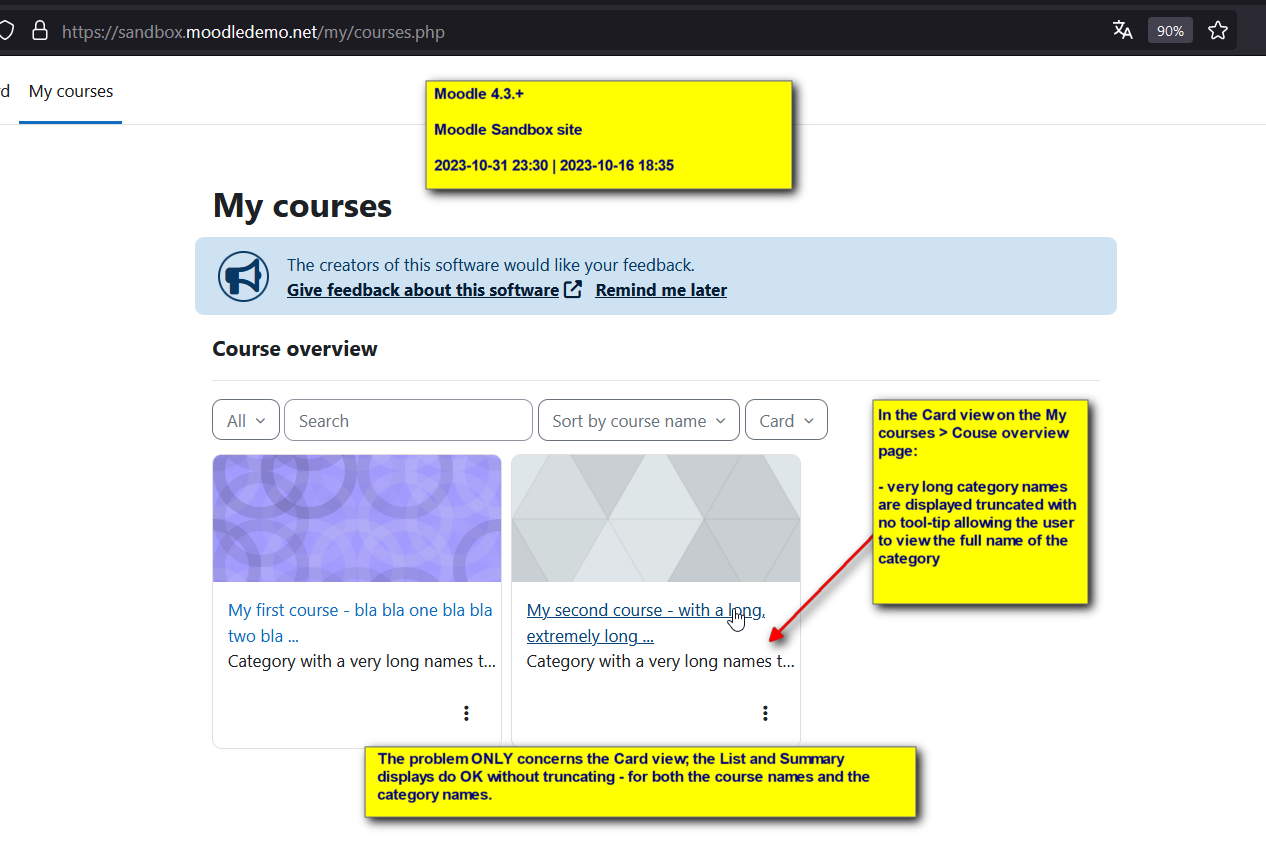Open Give feedback about this software link
The image size is (1266, 852).
coord(423,290)
